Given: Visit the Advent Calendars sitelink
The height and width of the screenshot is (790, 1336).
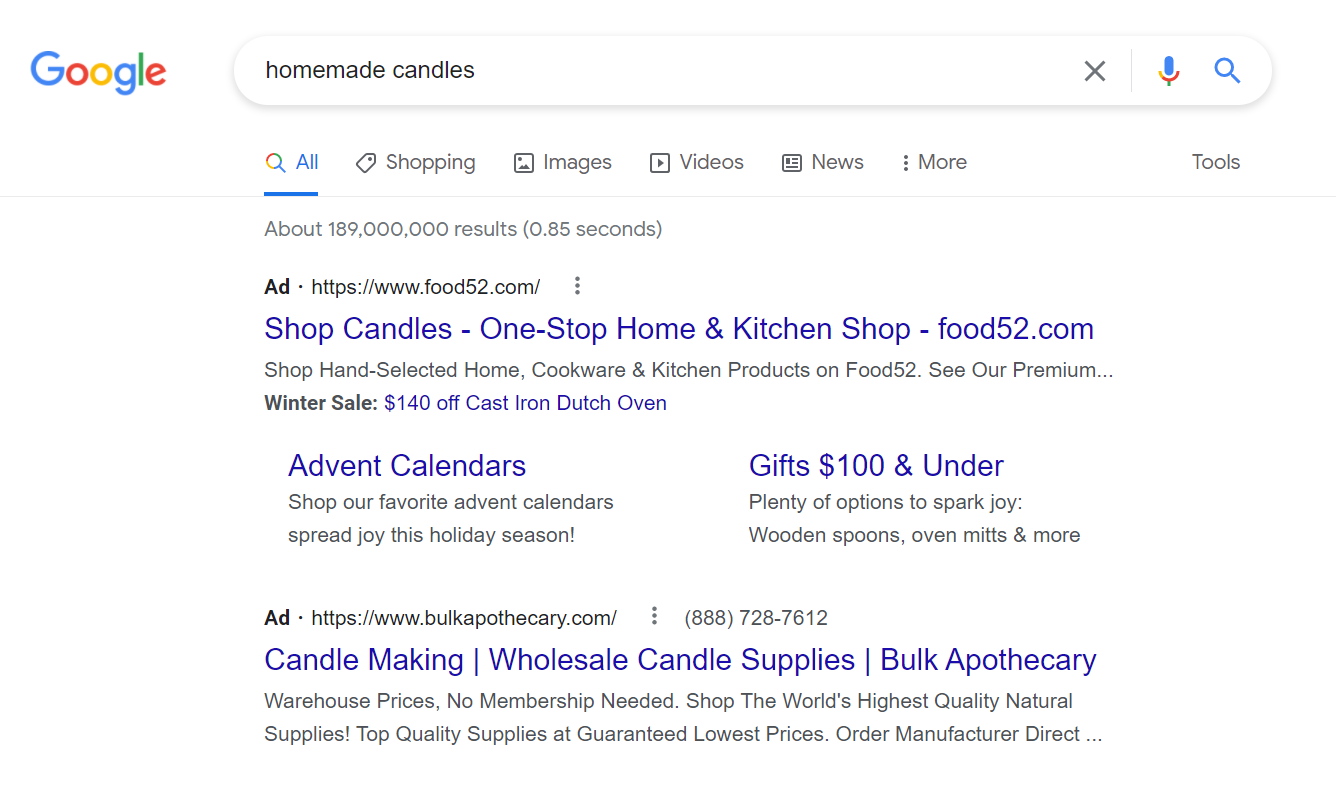Looking at the screenshot, I should 407,466.
